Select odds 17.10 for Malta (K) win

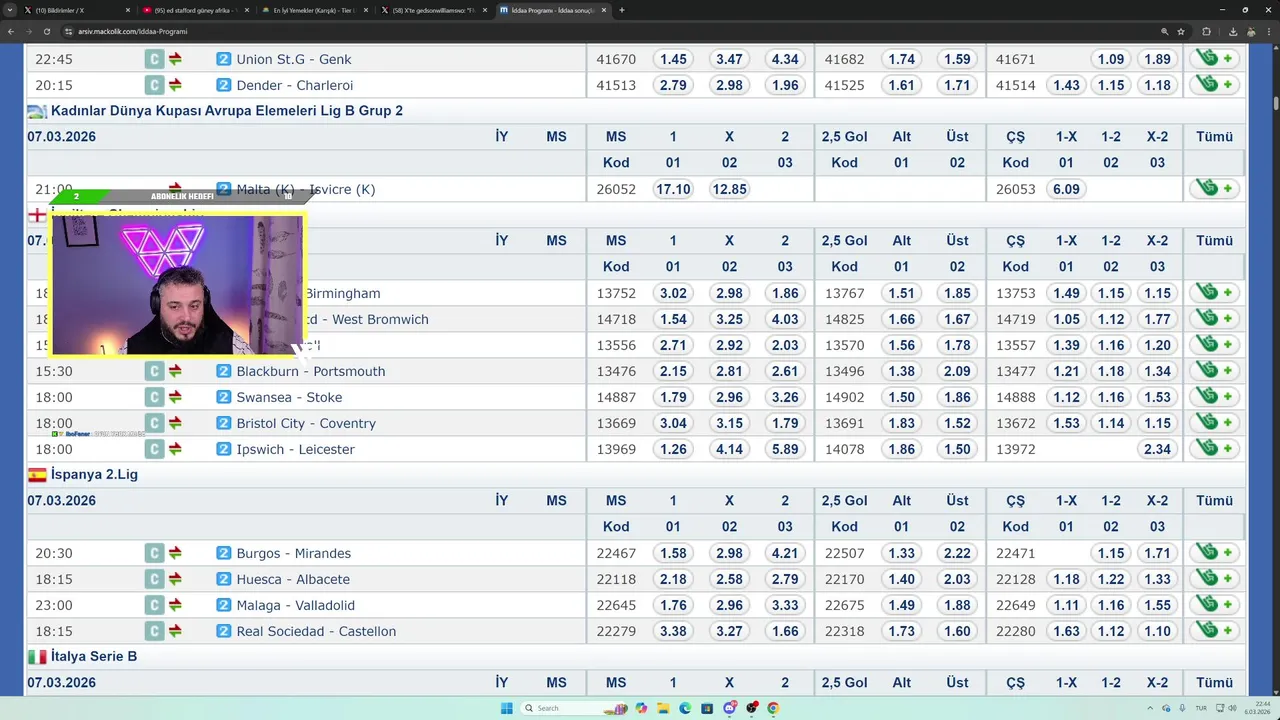(673, 189)
